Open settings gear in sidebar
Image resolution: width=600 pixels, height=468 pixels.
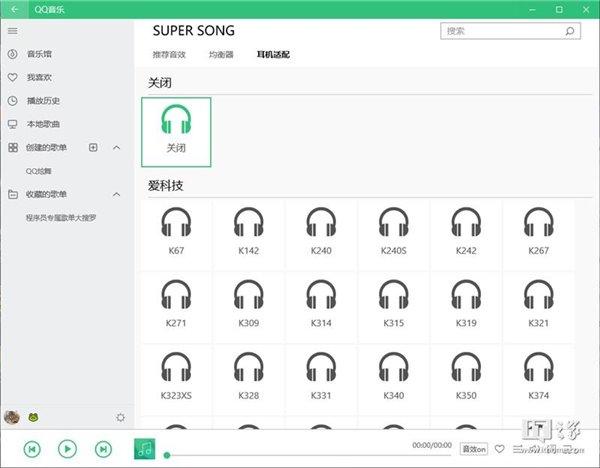[121, 417]
